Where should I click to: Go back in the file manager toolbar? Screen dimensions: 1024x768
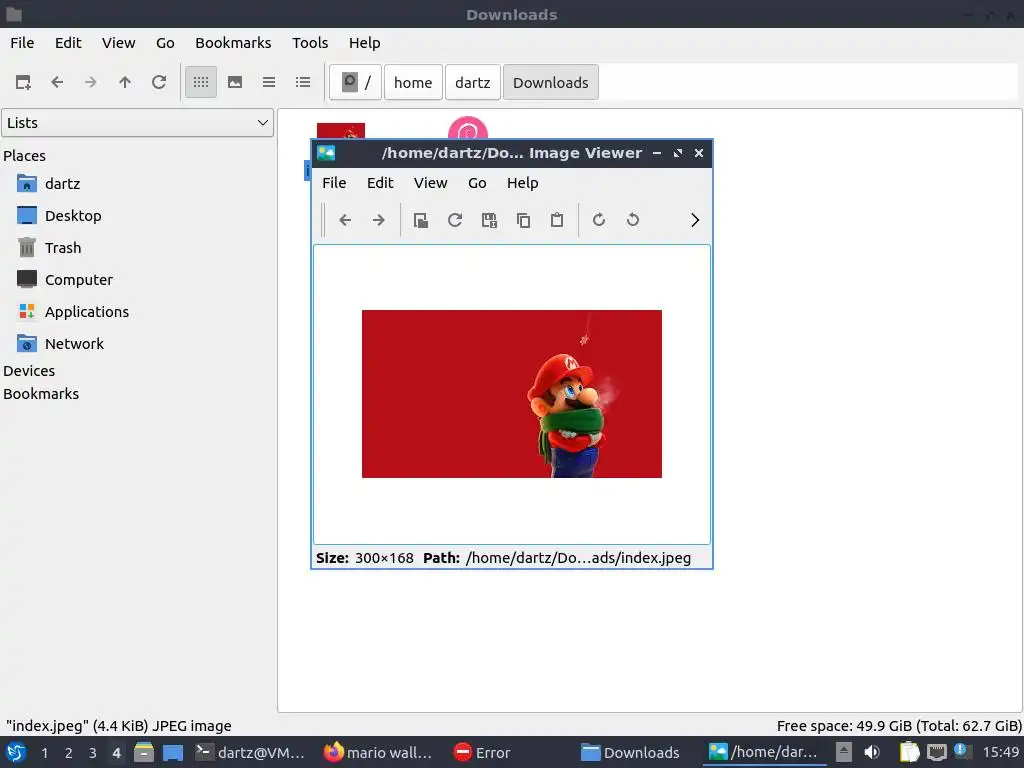pyautogui.click(x=57, y=82)
